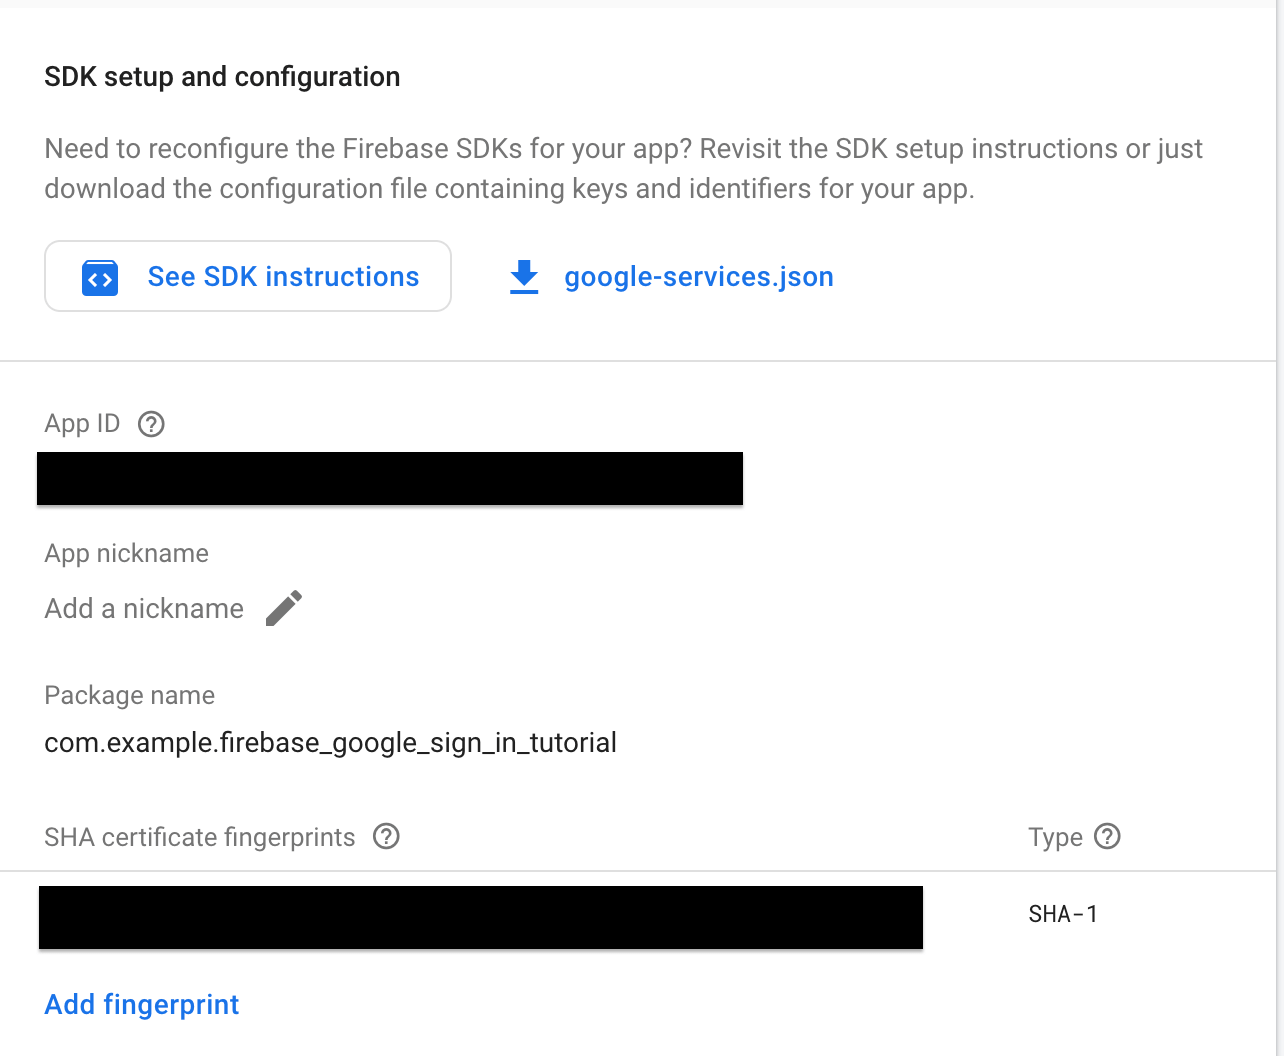
Task: Click the SHA certificate fingerprints column header
Action: click(x=200, y=837)
